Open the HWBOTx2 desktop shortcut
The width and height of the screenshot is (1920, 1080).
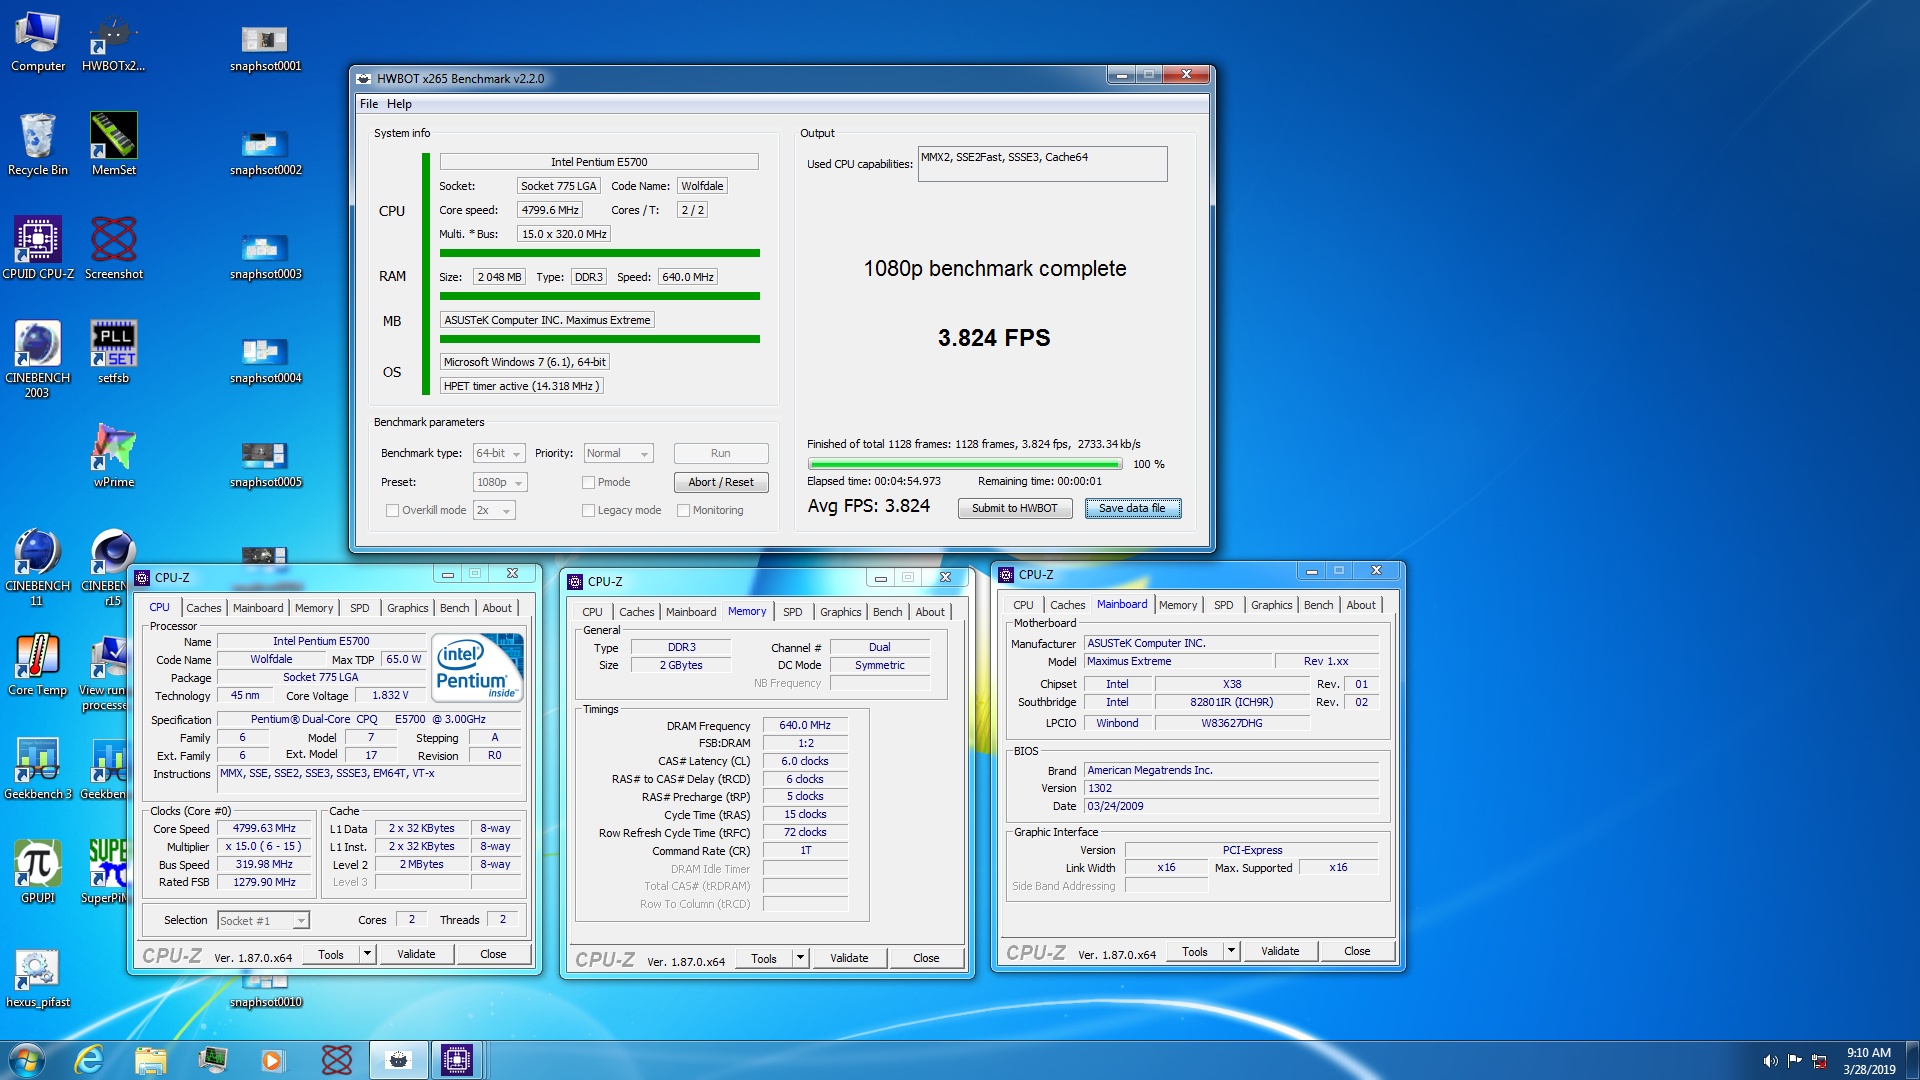(113, 42)
